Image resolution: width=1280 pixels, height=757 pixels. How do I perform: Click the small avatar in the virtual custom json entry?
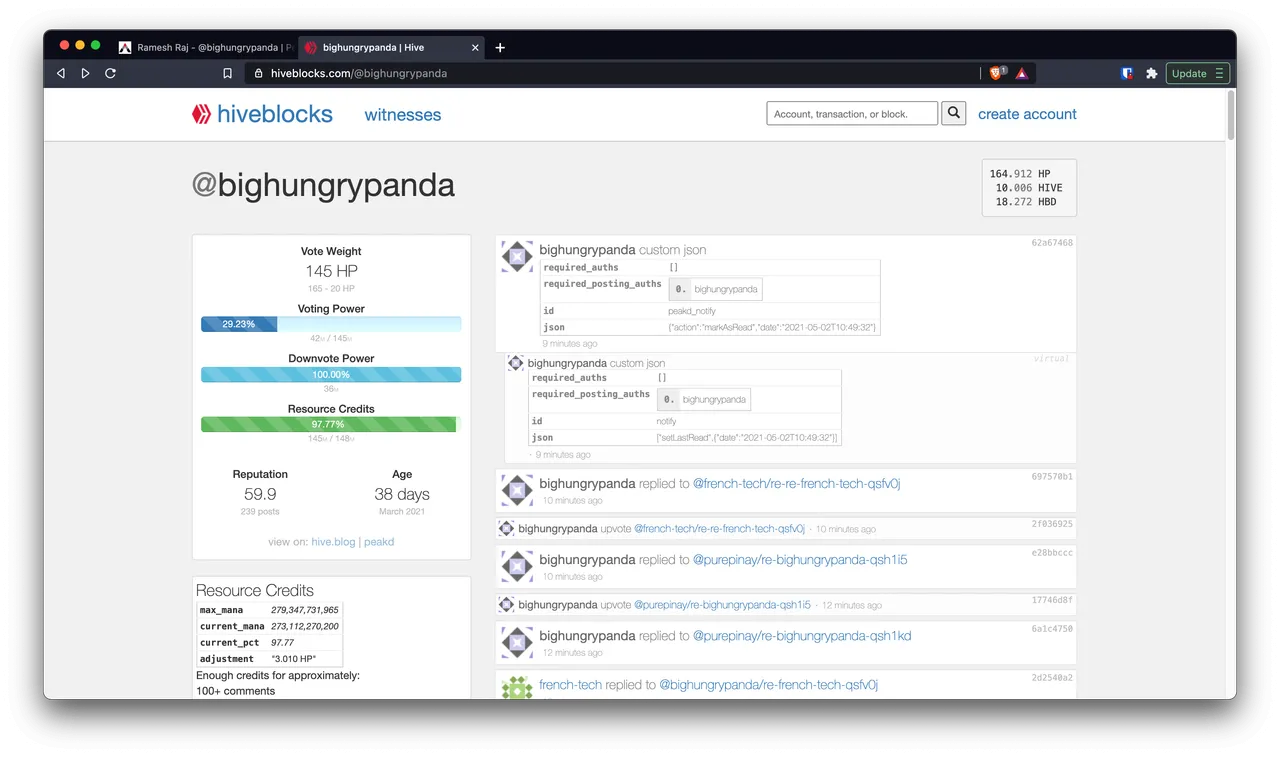click(x=516, y=363)
